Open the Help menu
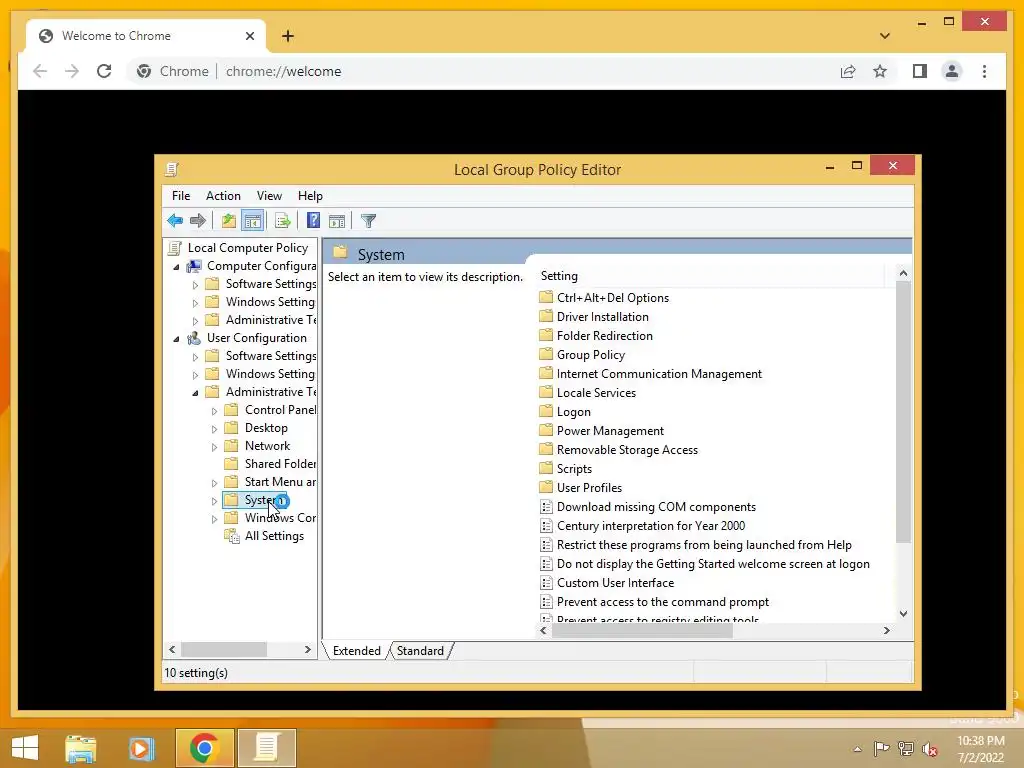 coord(310,196)
